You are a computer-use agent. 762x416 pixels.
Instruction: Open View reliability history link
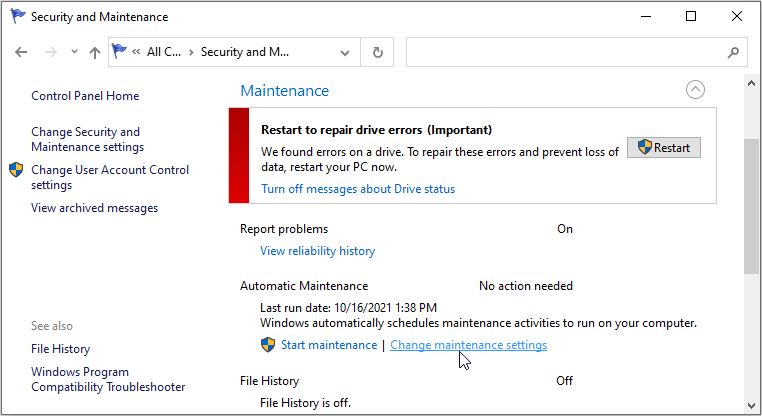coord(317,251)
